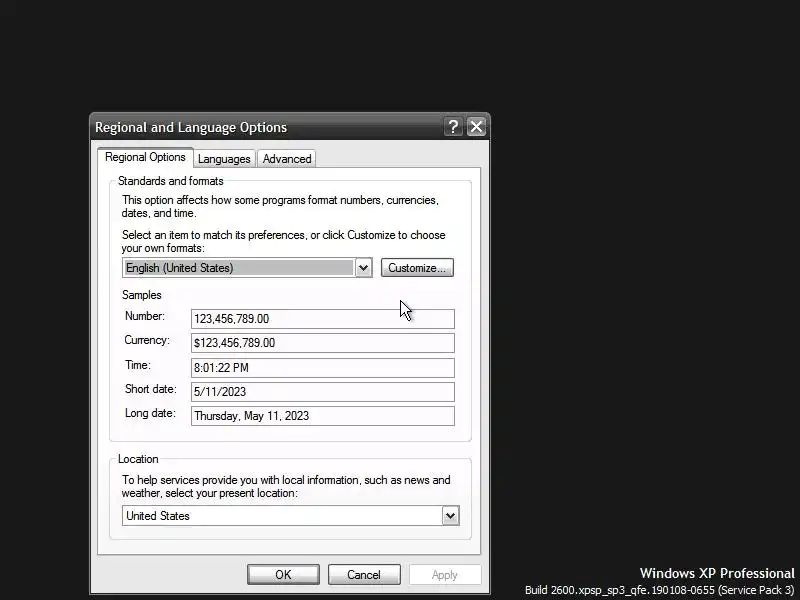Click the greyed-out Apply button
Image resolution: width=800 pixels, height=600 pixels.
[x=445, y=575]
